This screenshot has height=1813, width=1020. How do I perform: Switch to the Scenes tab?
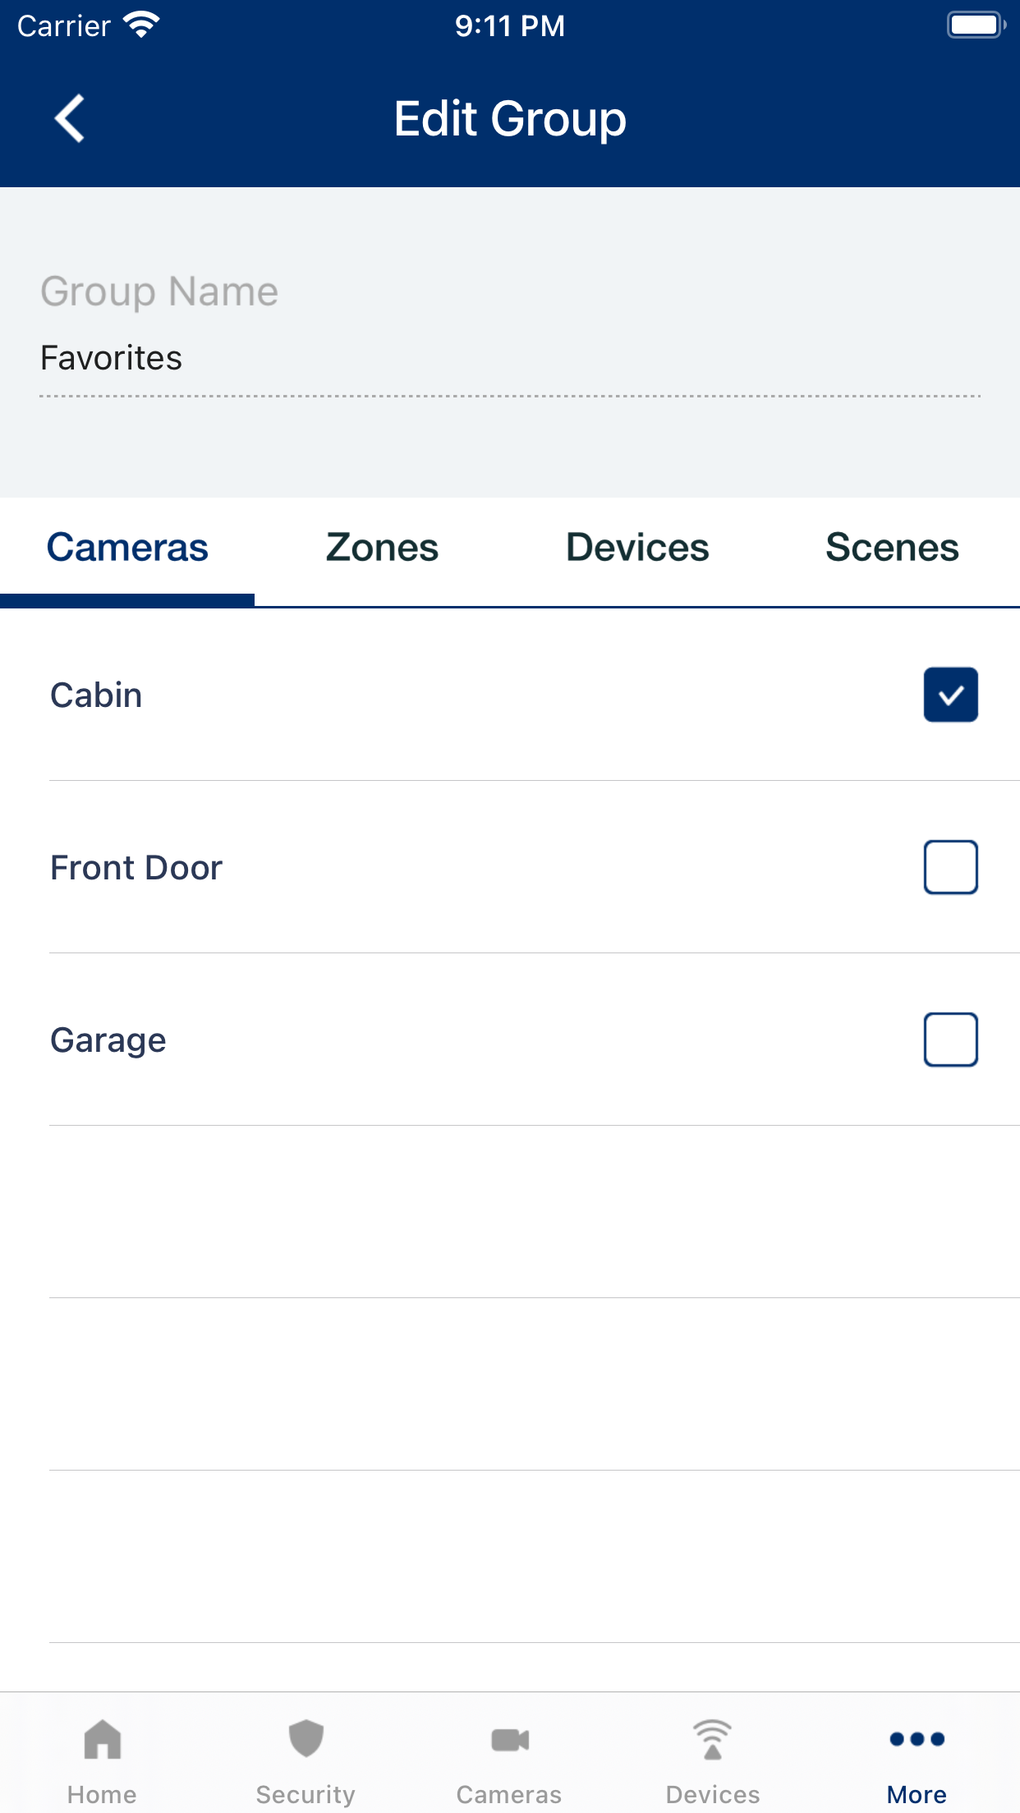coord(892,548)
